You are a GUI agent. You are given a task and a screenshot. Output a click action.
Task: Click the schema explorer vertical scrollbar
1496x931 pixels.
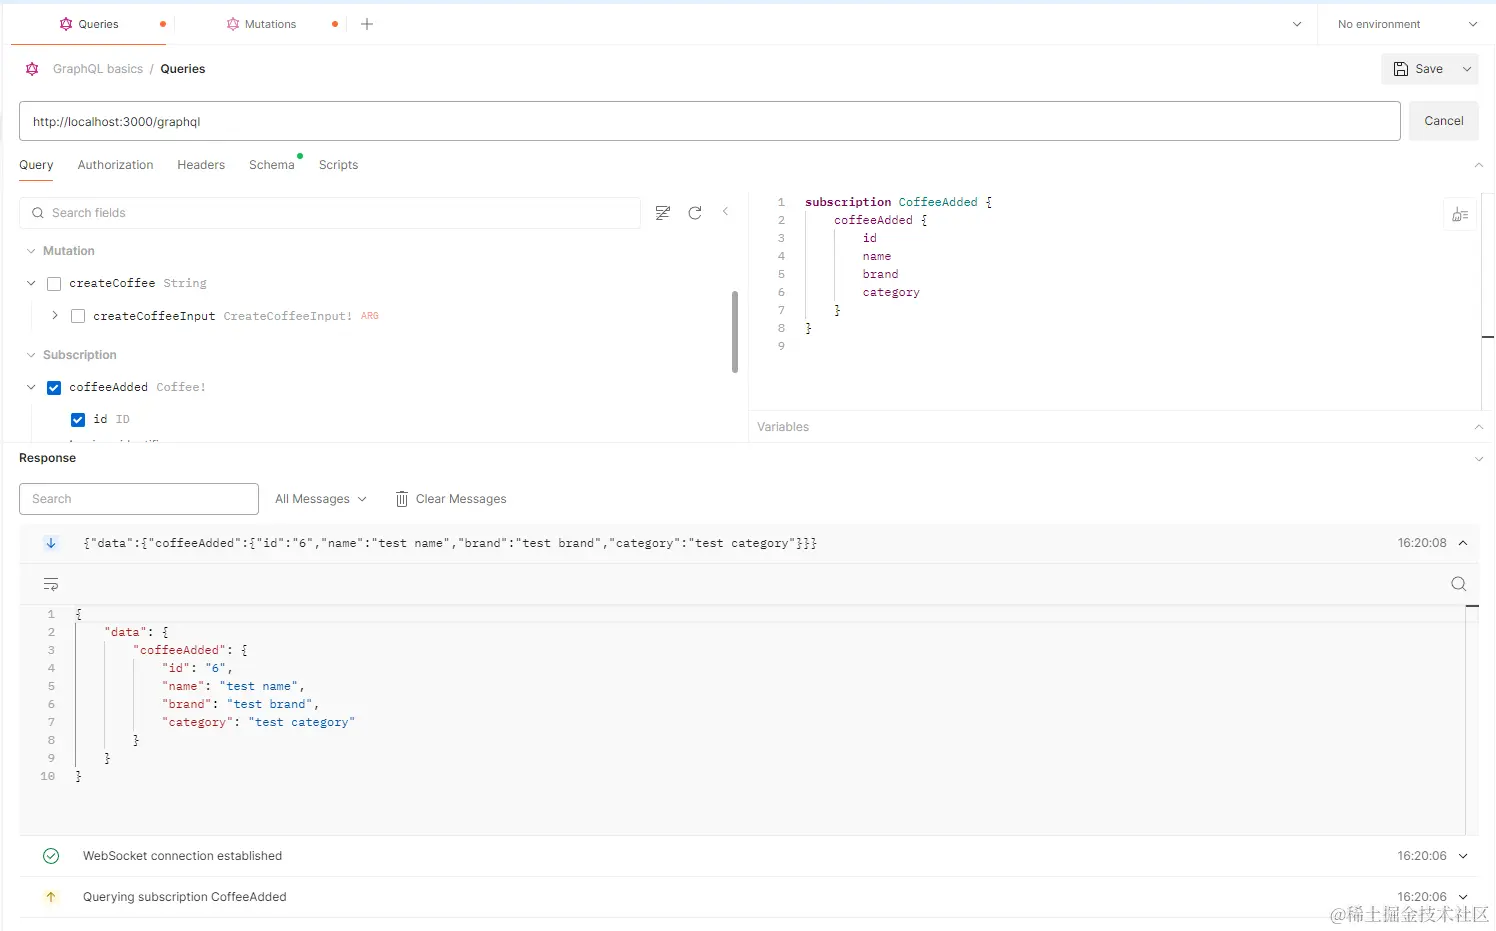tap(735, 332)
